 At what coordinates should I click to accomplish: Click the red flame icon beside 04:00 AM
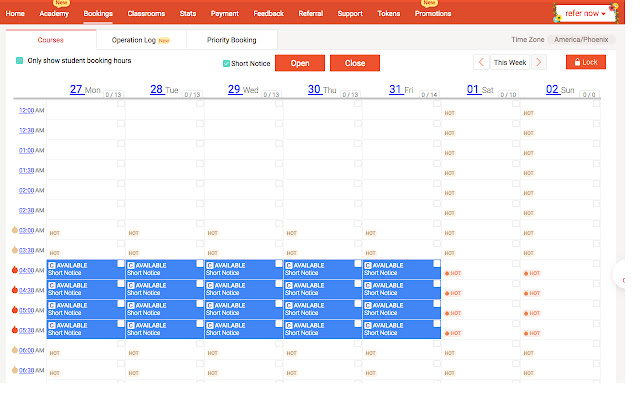tap(15, 270)
